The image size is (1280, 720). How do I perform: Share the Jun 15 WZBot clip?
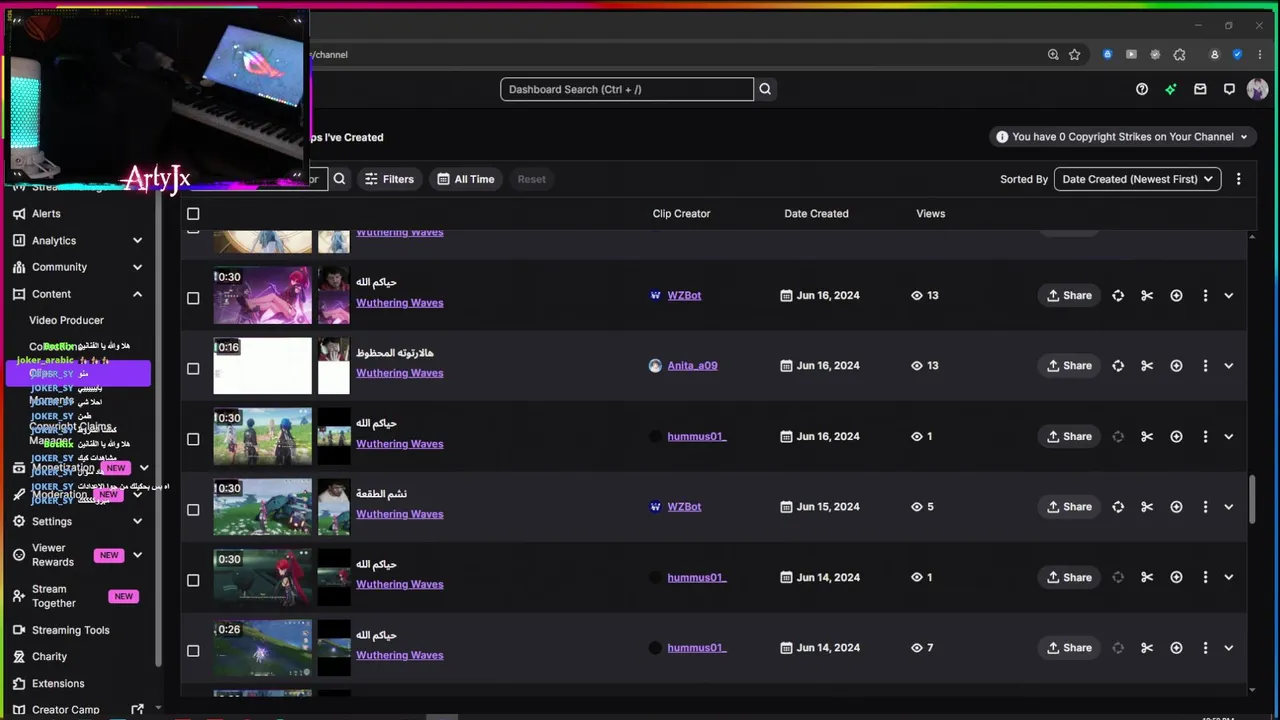[x=1069, y=507]
